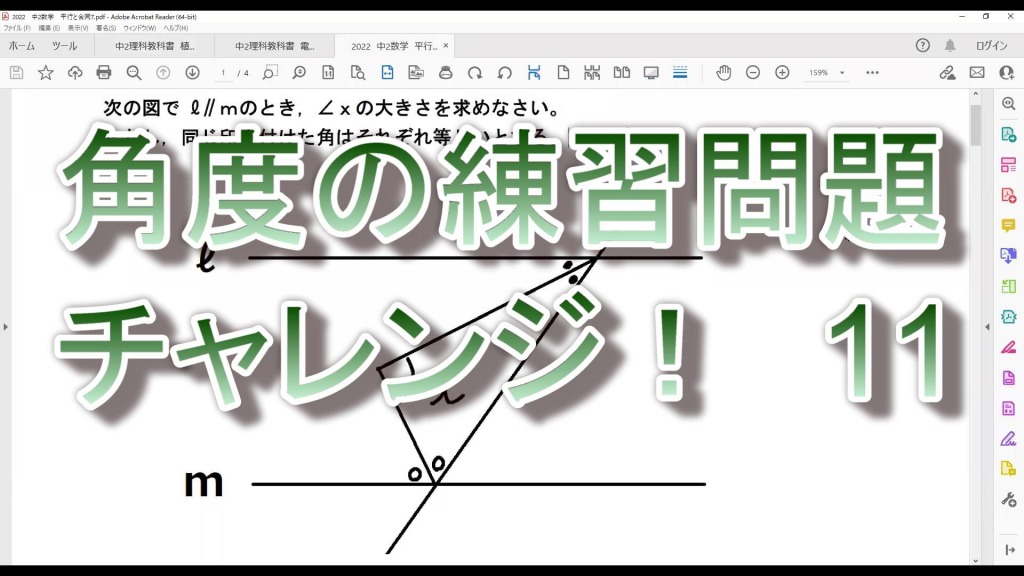Open the 159% zoom level dropdown
The image size is (1024, 576).
[827, 73]
